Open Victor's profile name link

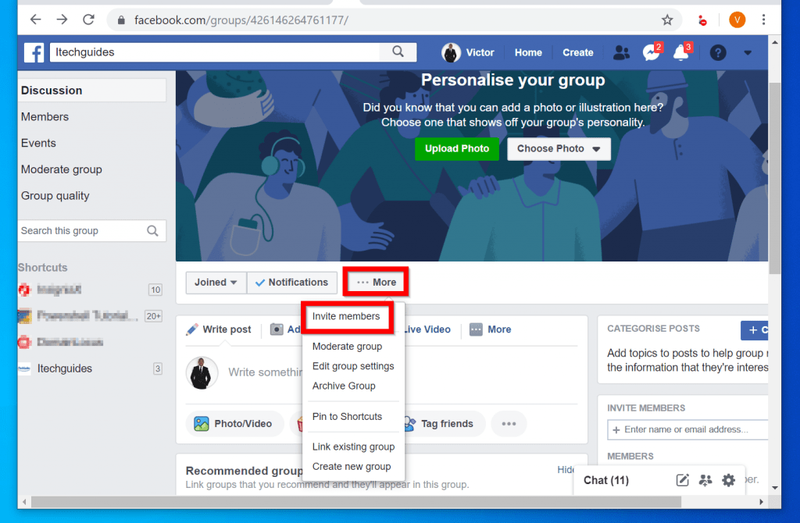tap(480, 53)
